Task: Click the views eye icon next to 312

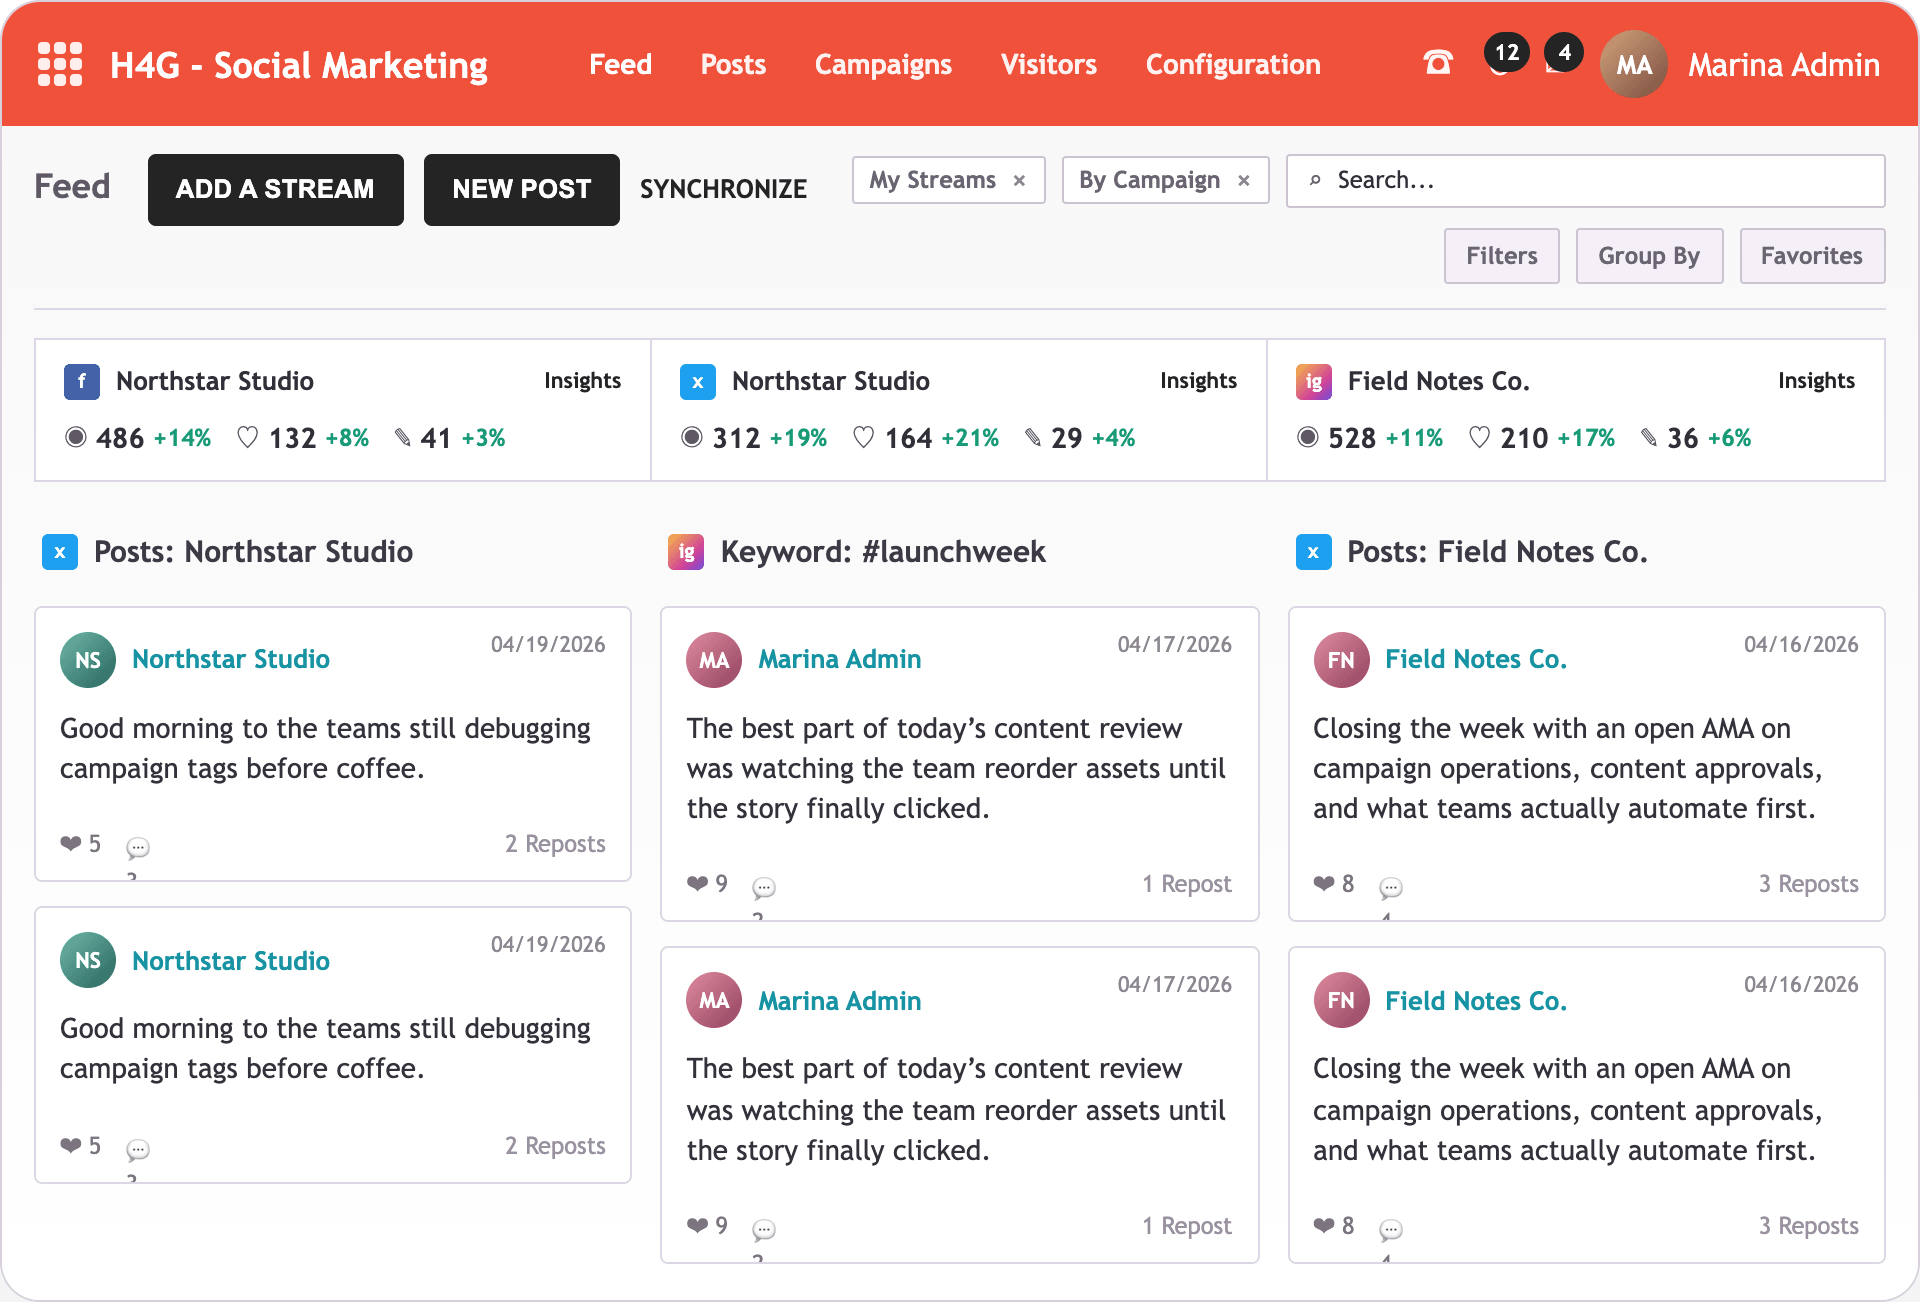Action: [x=691, y=437]
